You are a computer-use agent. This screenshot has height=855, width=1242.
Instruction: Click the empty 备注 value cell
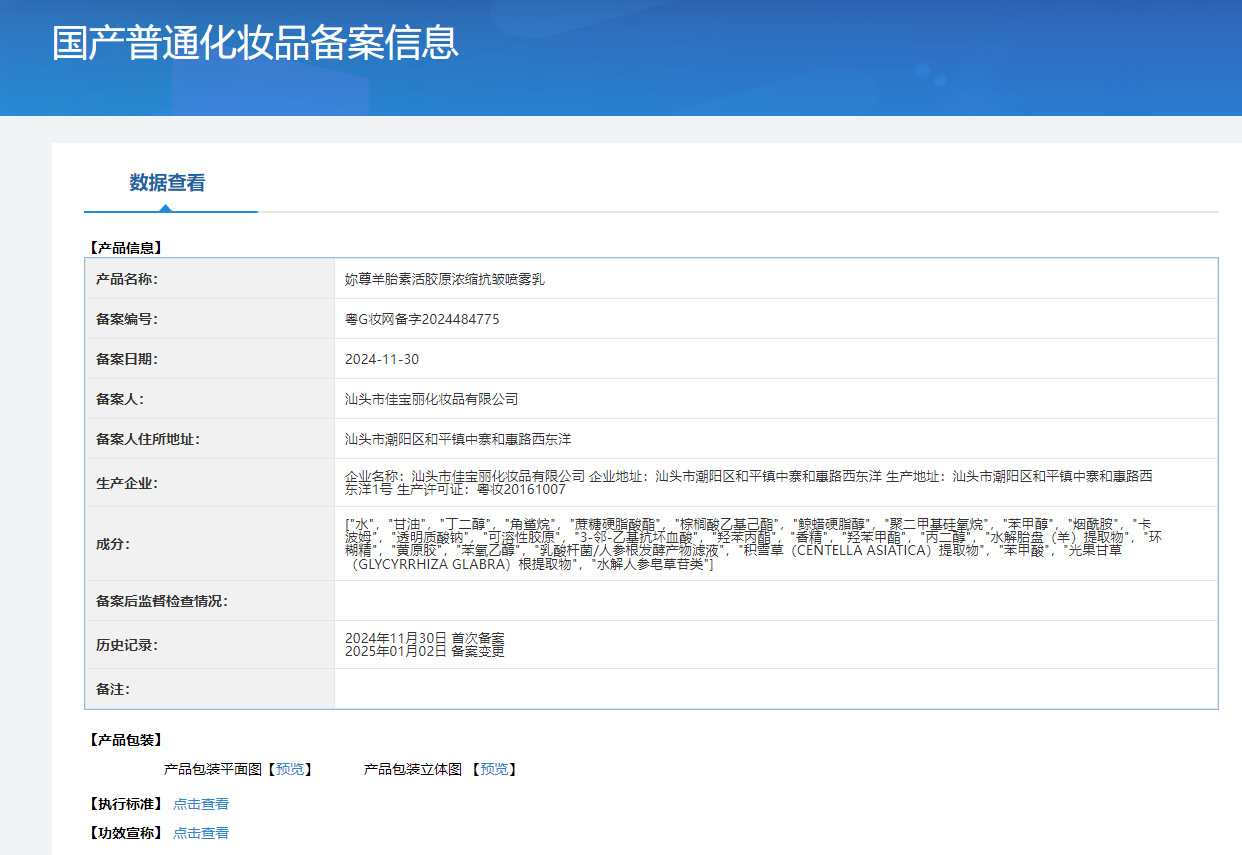tap(775, 689)
